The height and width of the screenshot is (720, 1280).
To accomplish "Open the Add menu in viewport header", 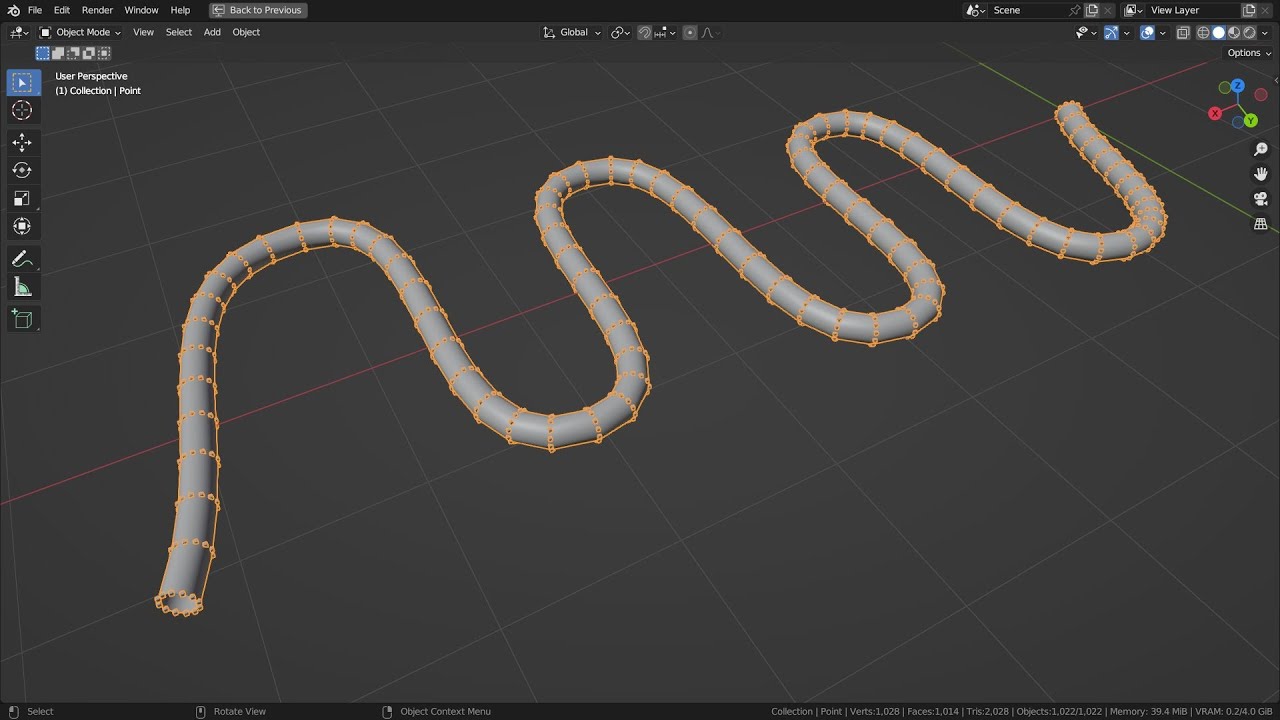I will point(212,32).
